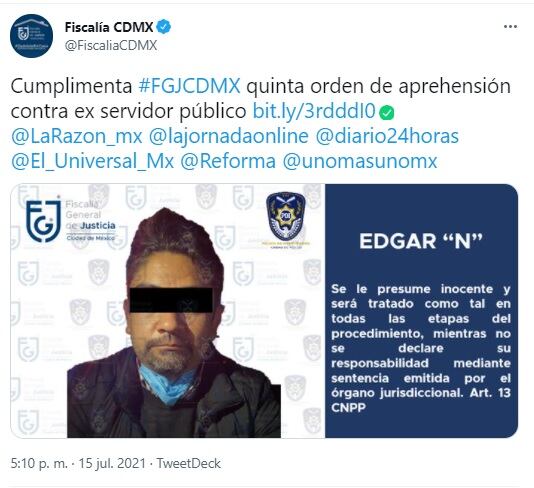Open the three-dot more options menu
Viewport: 534px width, 488px height.
[510, 27]
